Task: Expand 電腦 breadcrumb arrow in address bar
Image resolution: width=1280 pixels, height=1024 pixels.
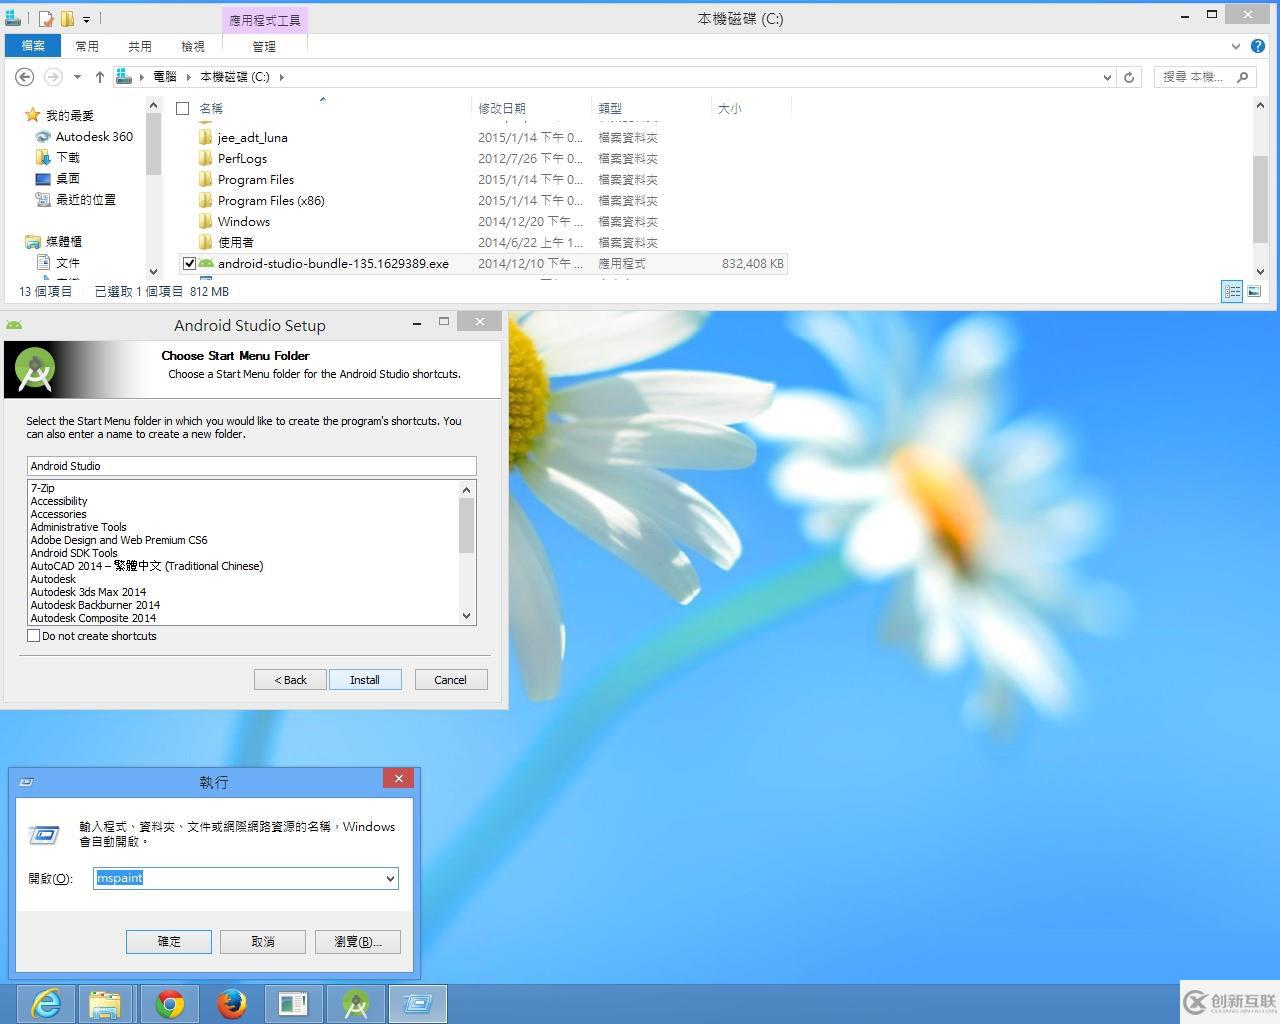Action: point(188,77)
